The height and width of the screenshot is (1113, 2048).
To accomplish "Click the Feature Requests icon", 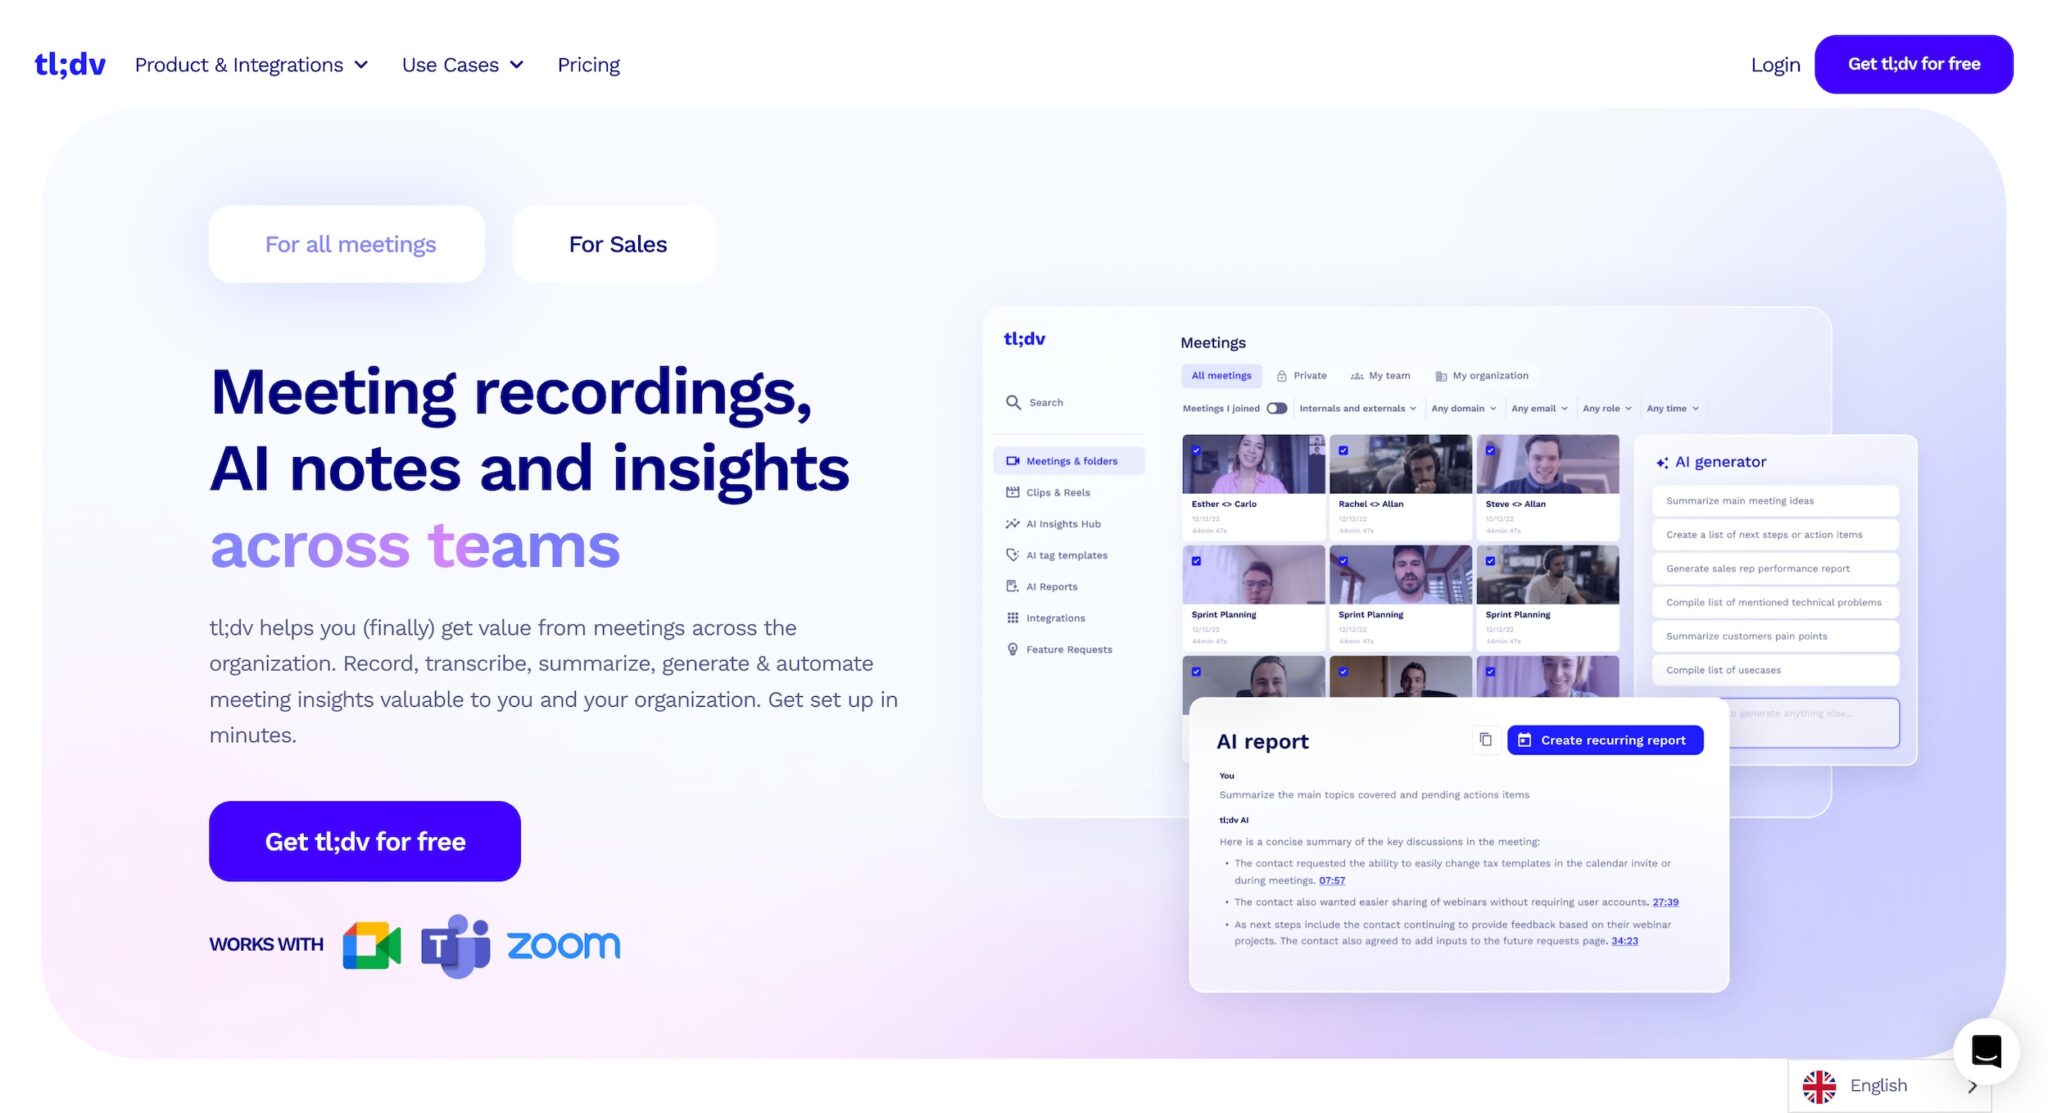I will 1011,648.
